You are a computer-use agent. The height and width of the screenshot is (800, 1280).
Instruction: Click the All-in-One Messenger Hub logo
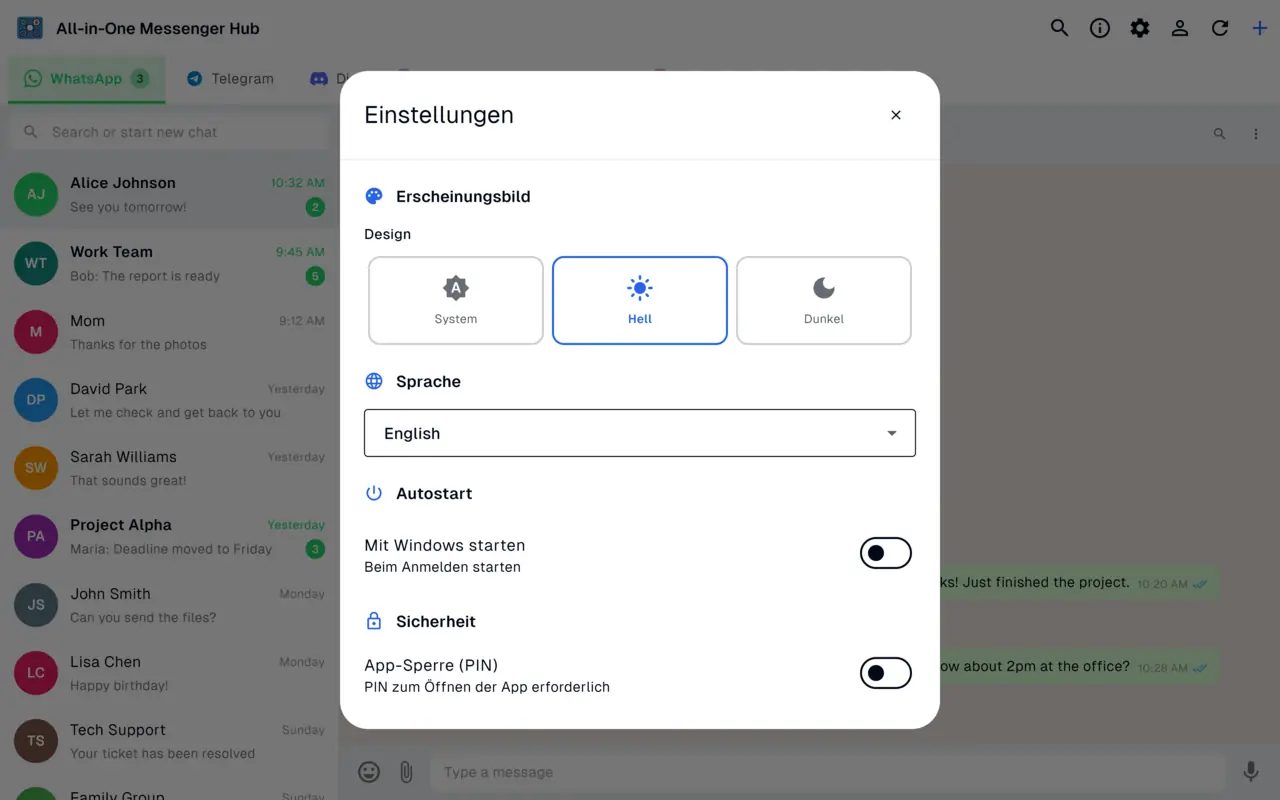click(x=30, y=28)
